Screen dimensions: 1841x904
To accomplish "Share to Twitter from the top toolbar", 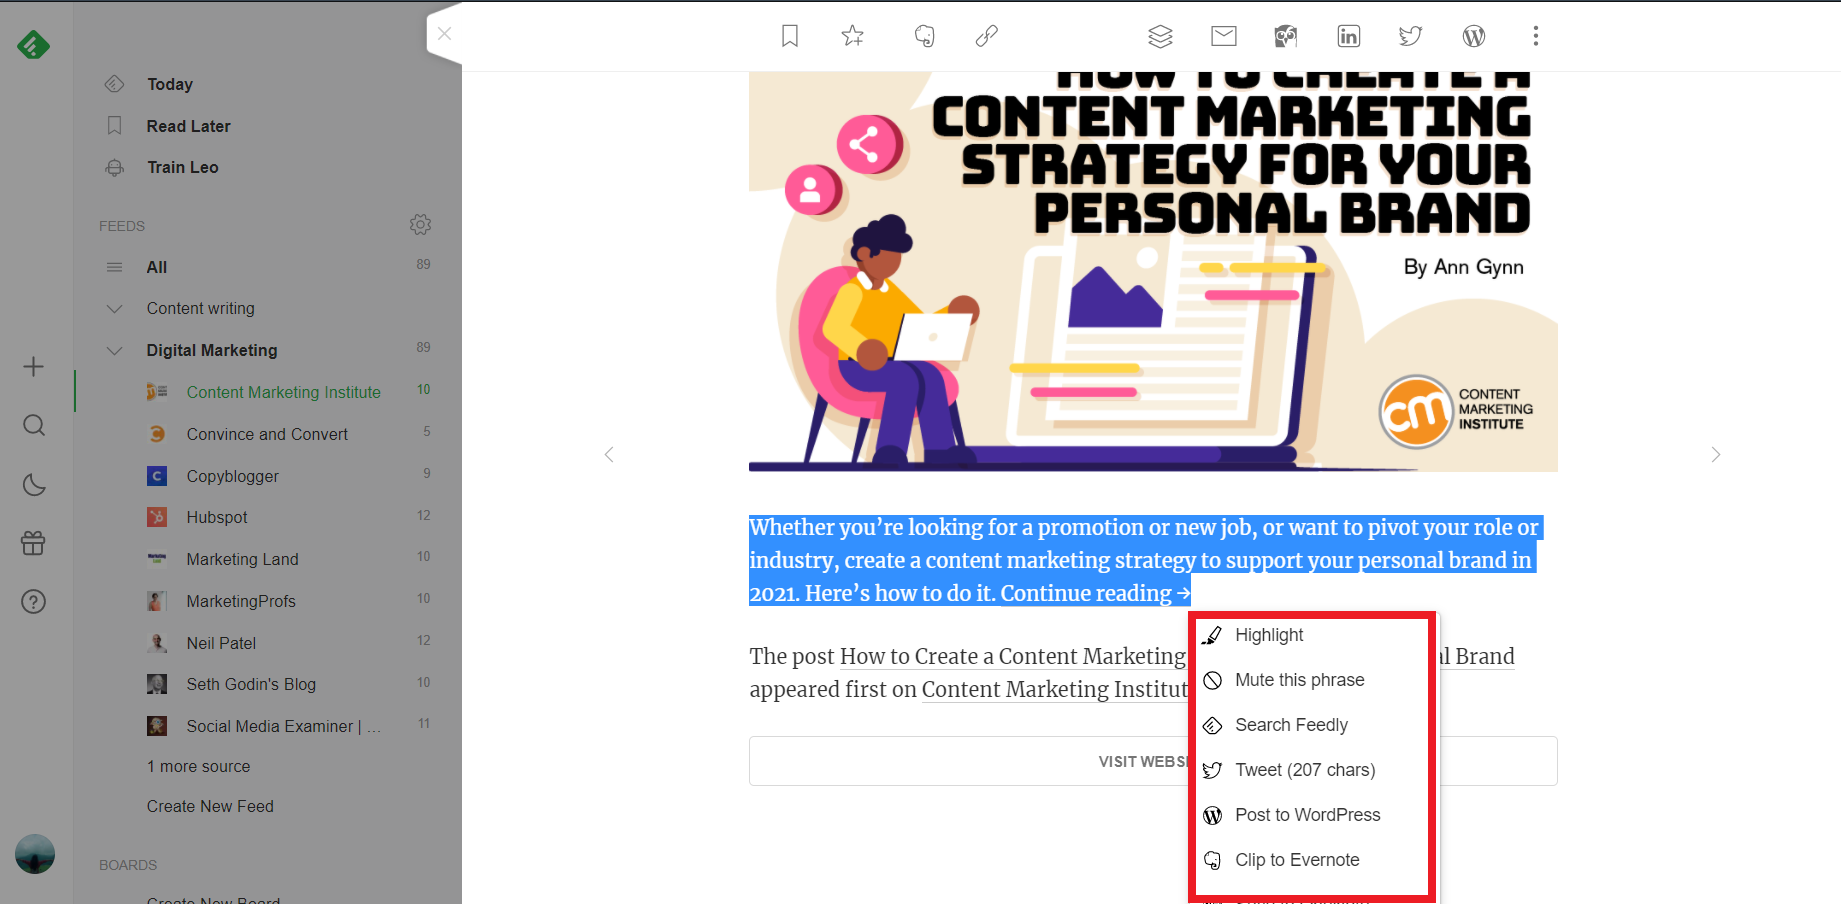I will click(1411, 36).
